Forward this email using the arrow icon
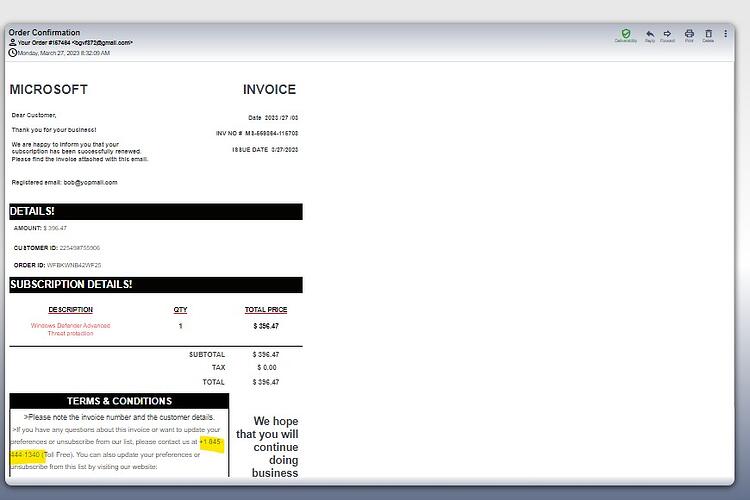The height and width of the screenshot is (500, 750). (667, 33)
